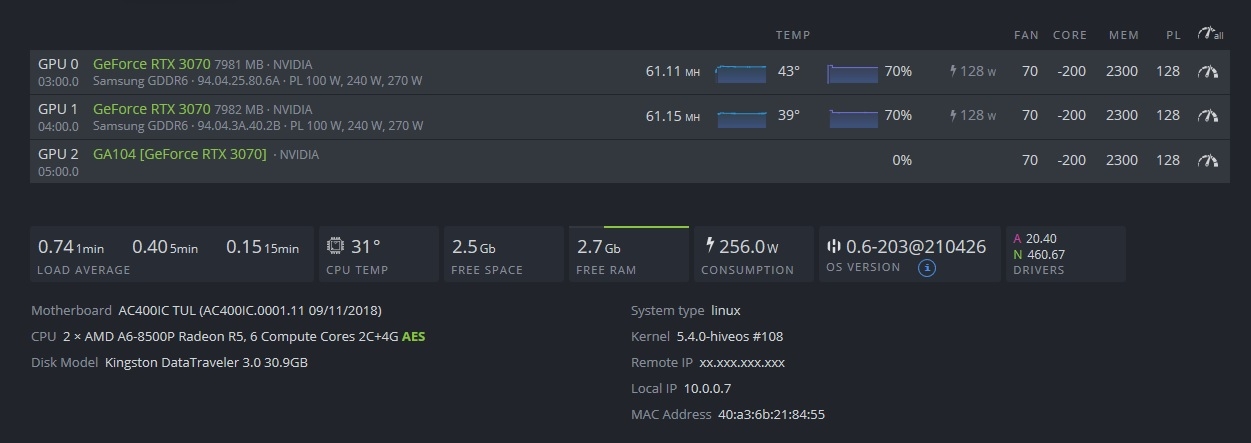The width and height of the screenshot is (1251, 443).
Task: Click the Free Space 2.5 Gb tile
Action: (x=503, y=254)
